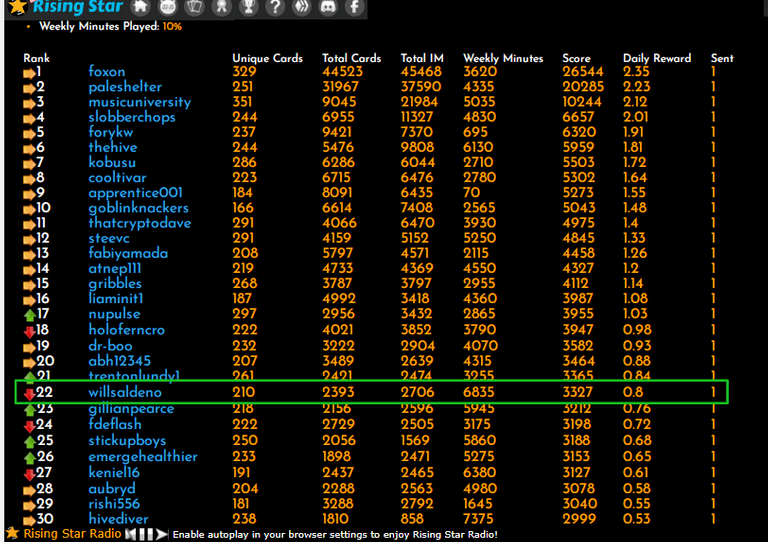This screenshot has height=542, width=768.
Task: Open thatcryptodave player link
Action: coord(140,223)
